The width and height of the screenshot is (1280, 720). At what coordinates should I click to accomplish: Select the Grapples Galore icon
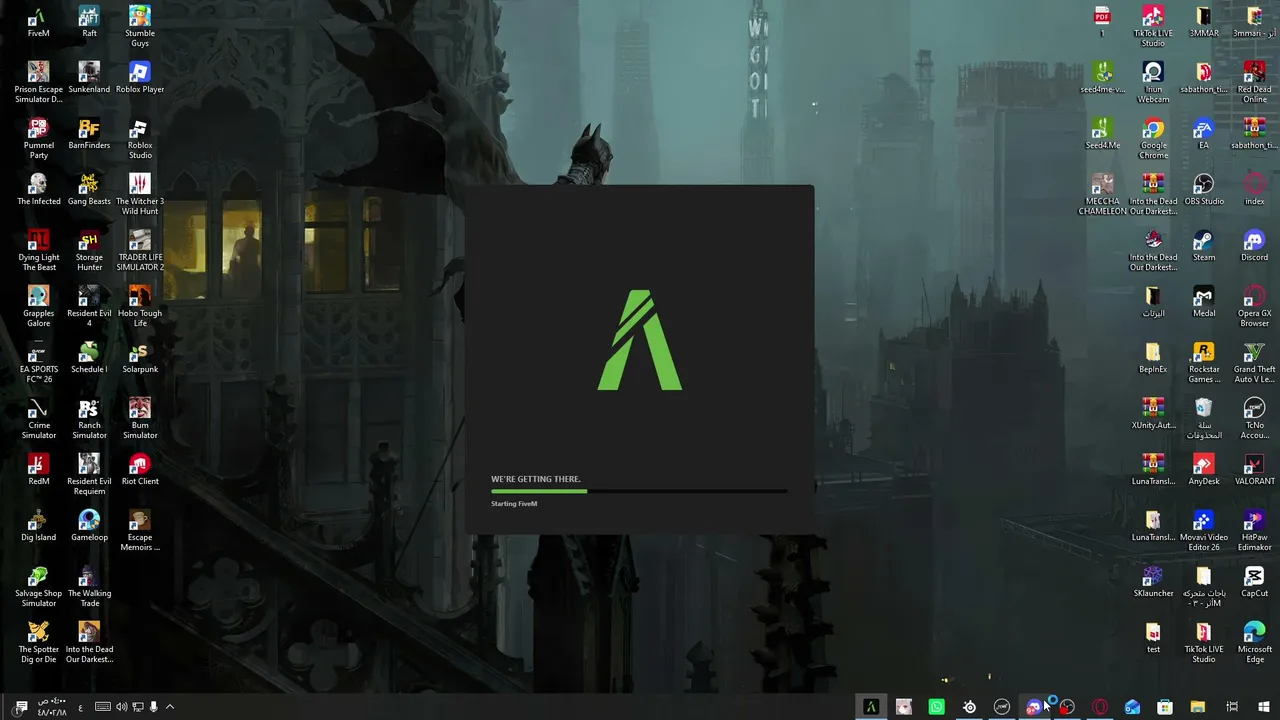[x=38, y=307]
